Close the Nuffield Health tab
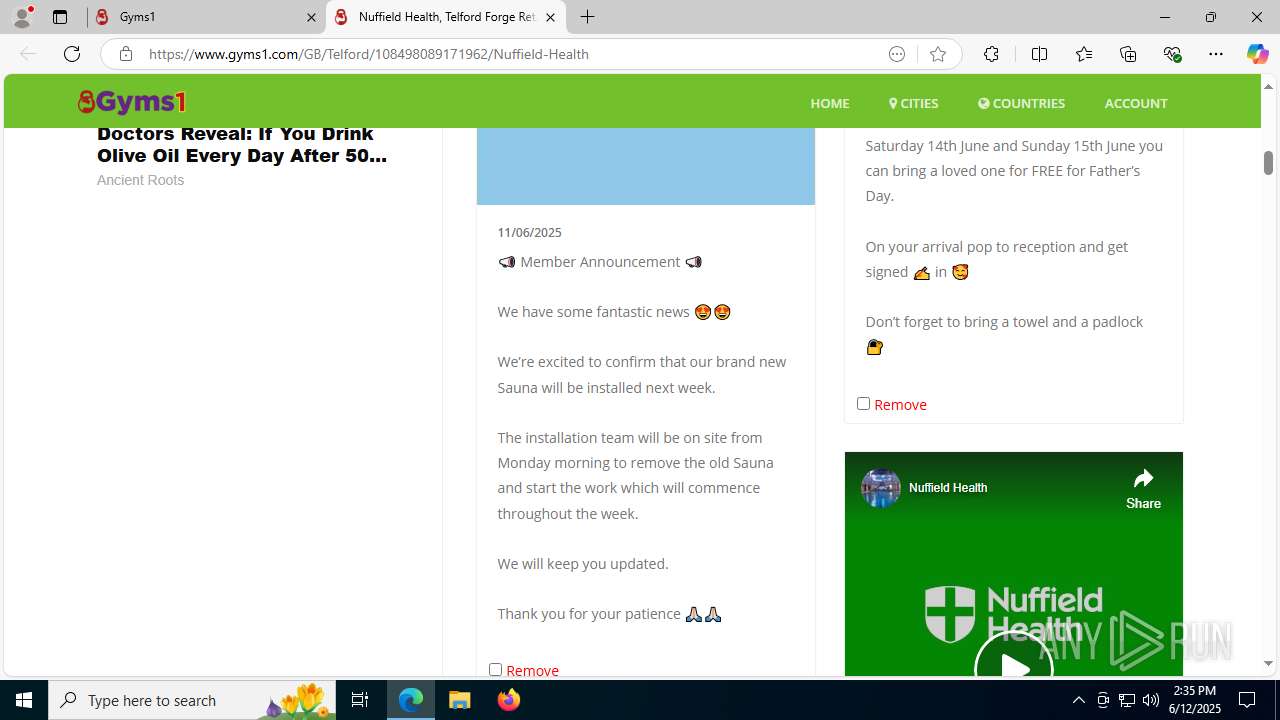This screenshot has height=720, width=1280. click(550, 17)
